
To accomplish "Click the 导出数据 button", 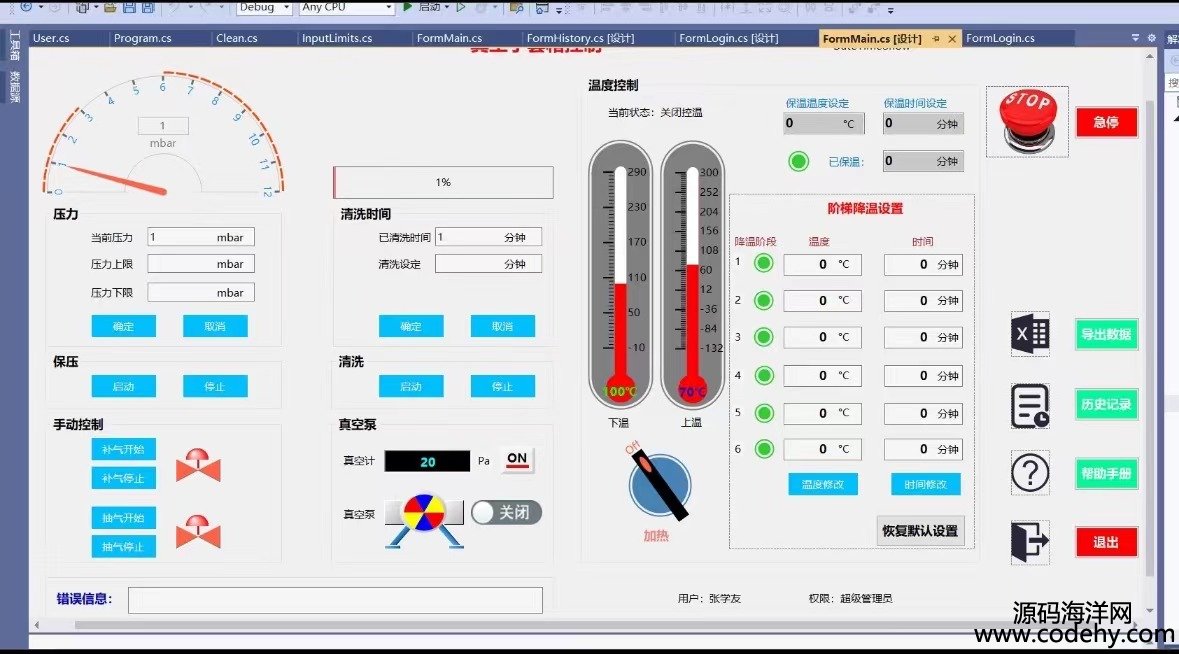I will click(1106, 335).
